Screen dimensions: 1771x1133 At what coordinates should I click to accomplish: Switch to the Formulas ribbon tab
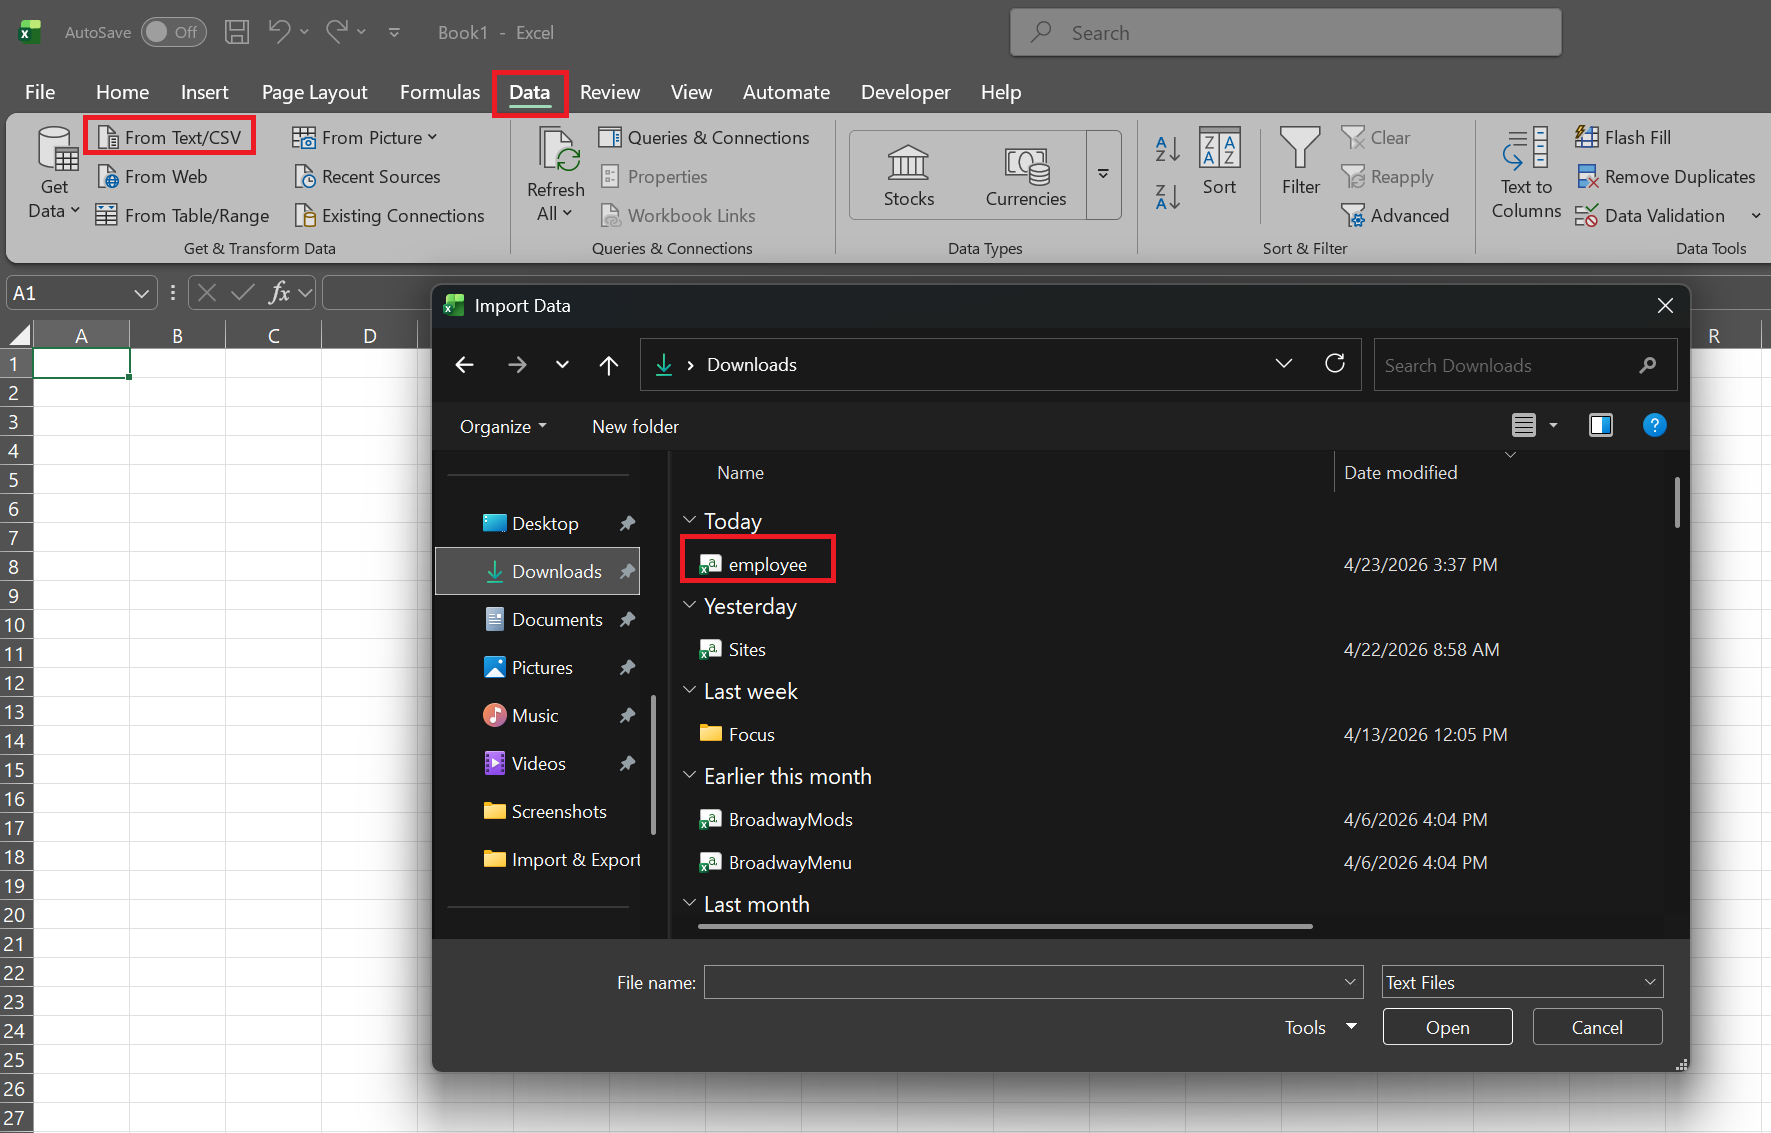[439, 92]
